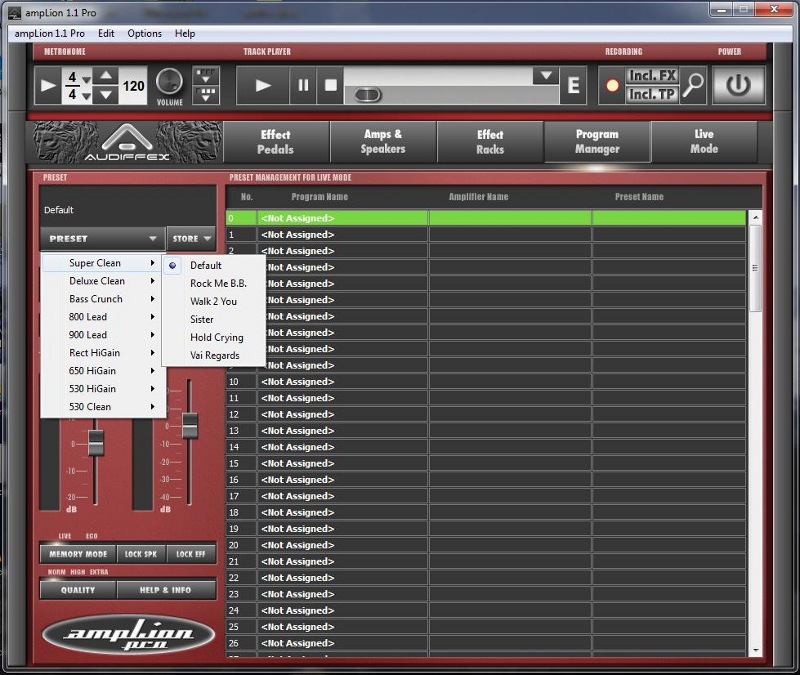800x675 pixels.
Task: Stop the track player
Action: tap(331, 85)
